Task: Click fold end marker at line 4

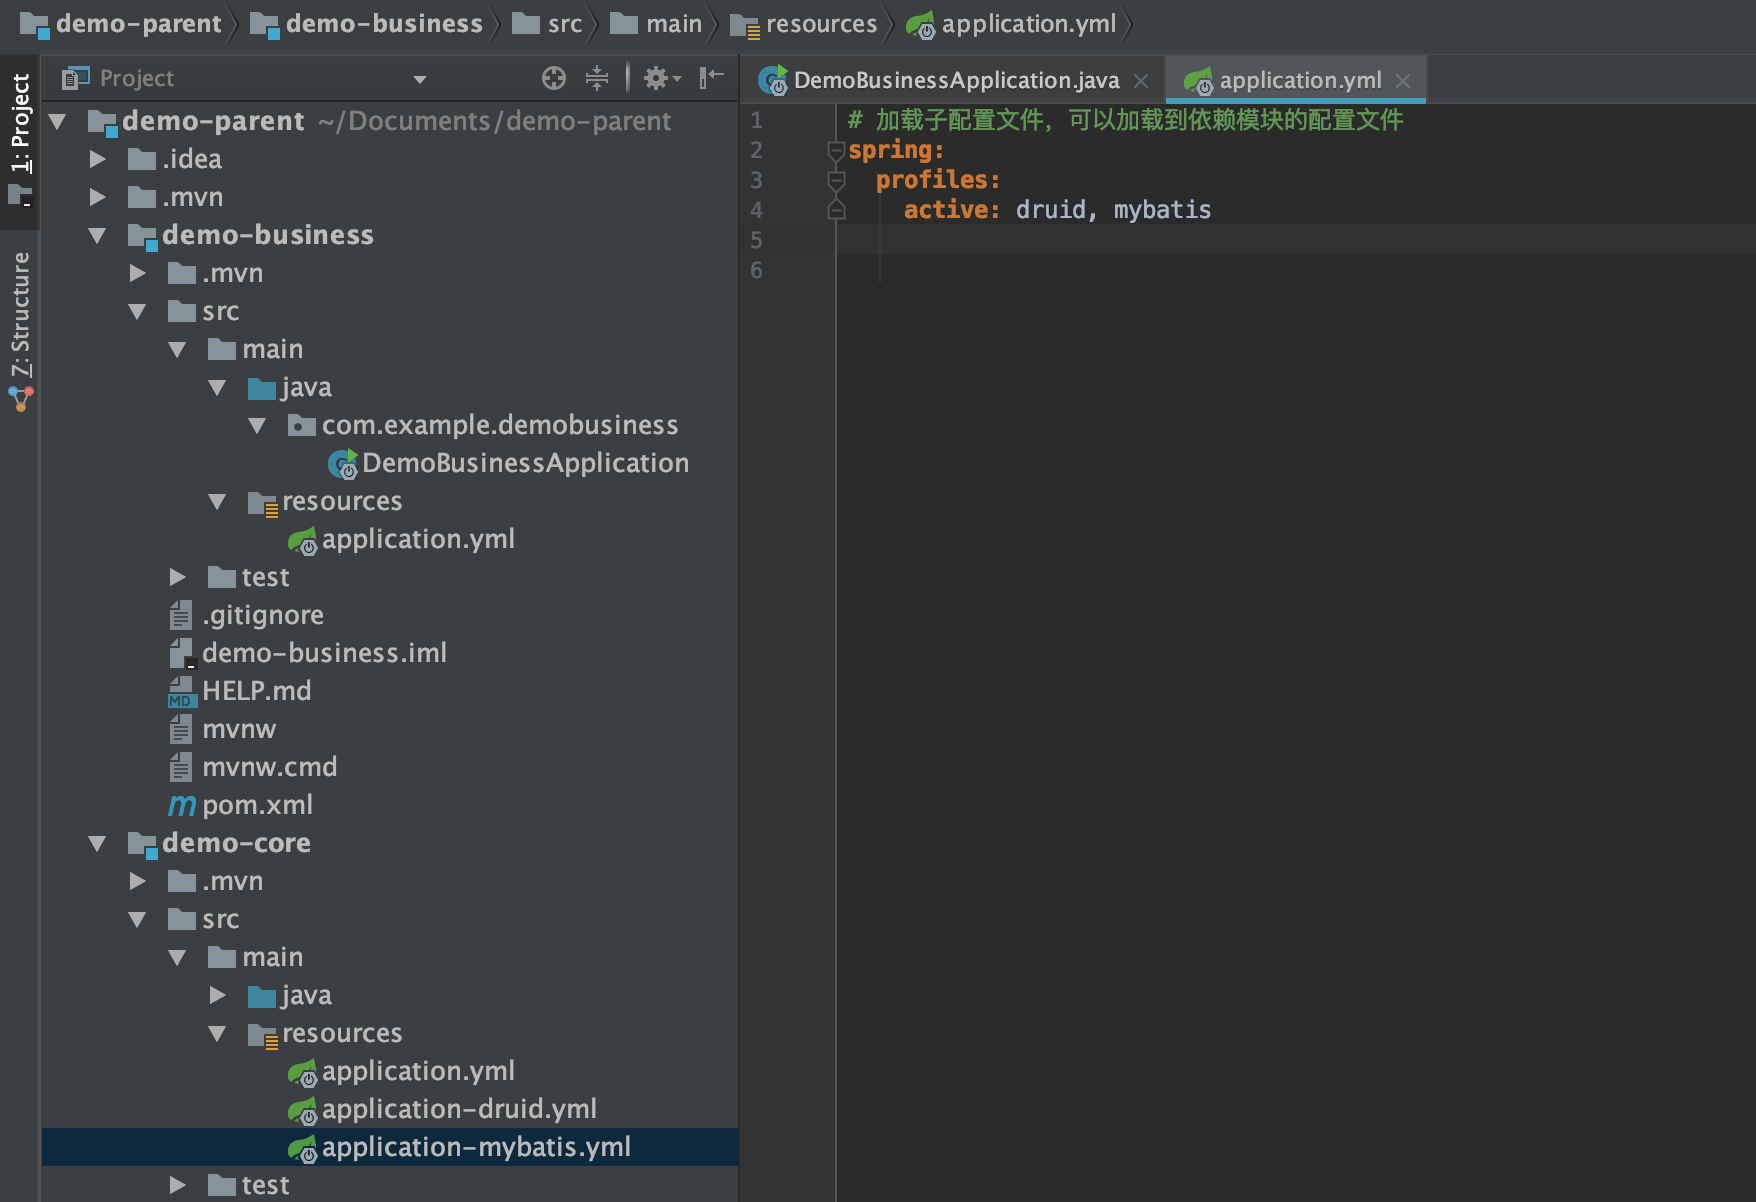Action: point(836,210)
